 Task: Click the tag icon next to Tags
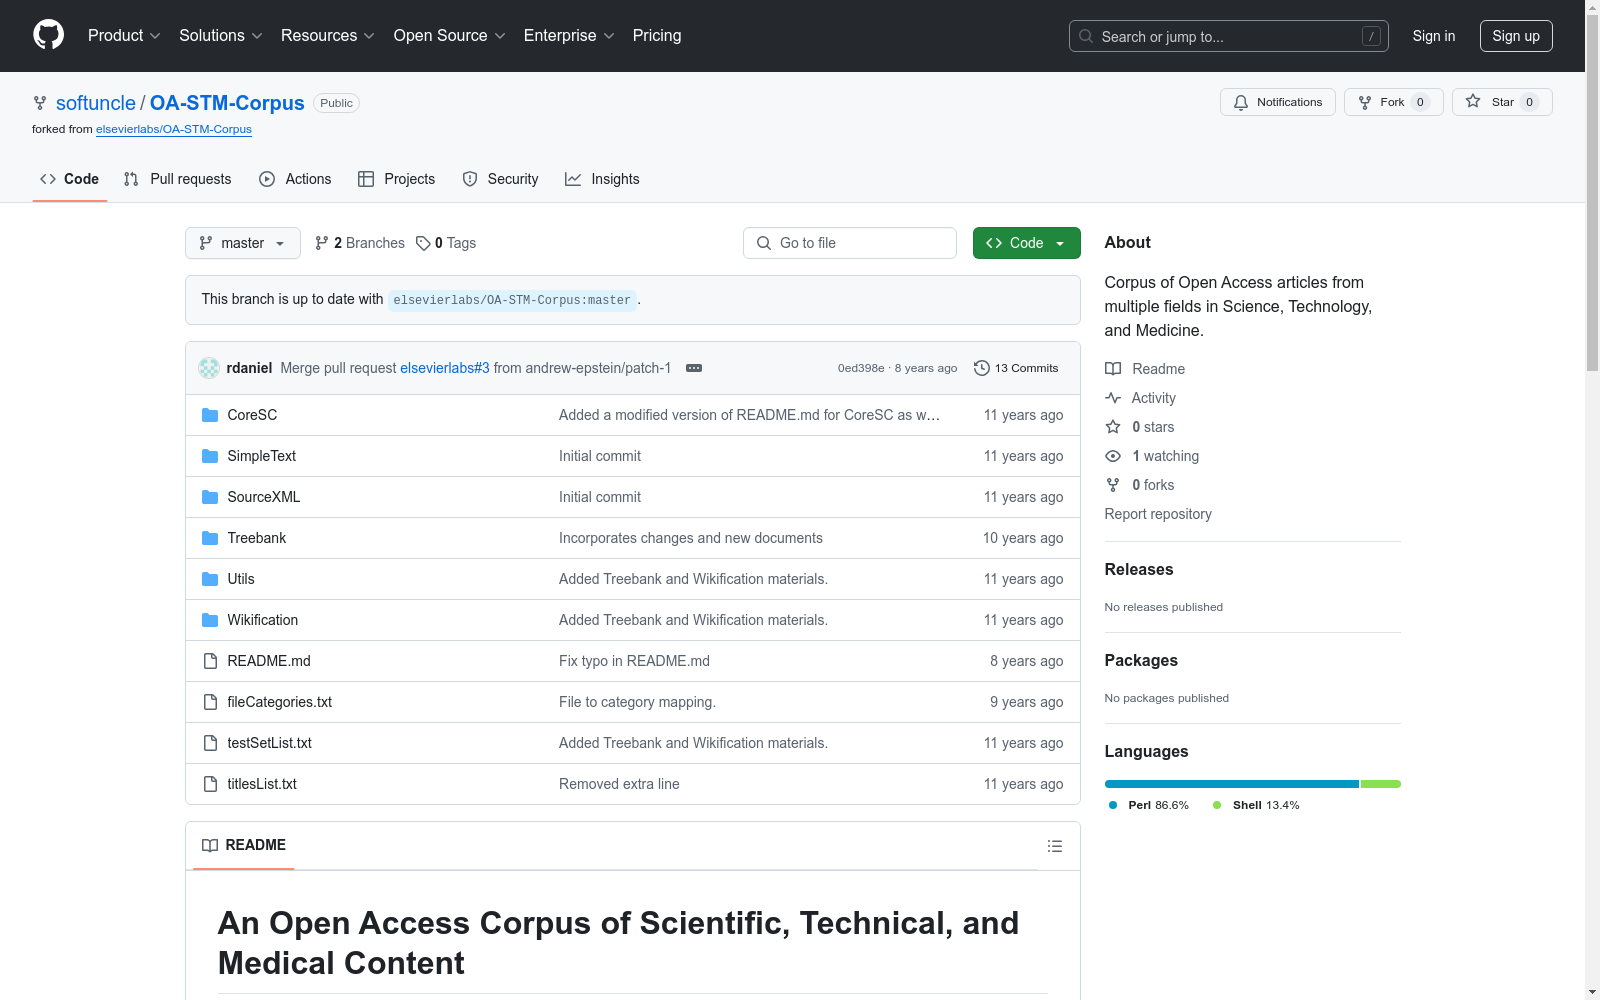pos(423,243)
